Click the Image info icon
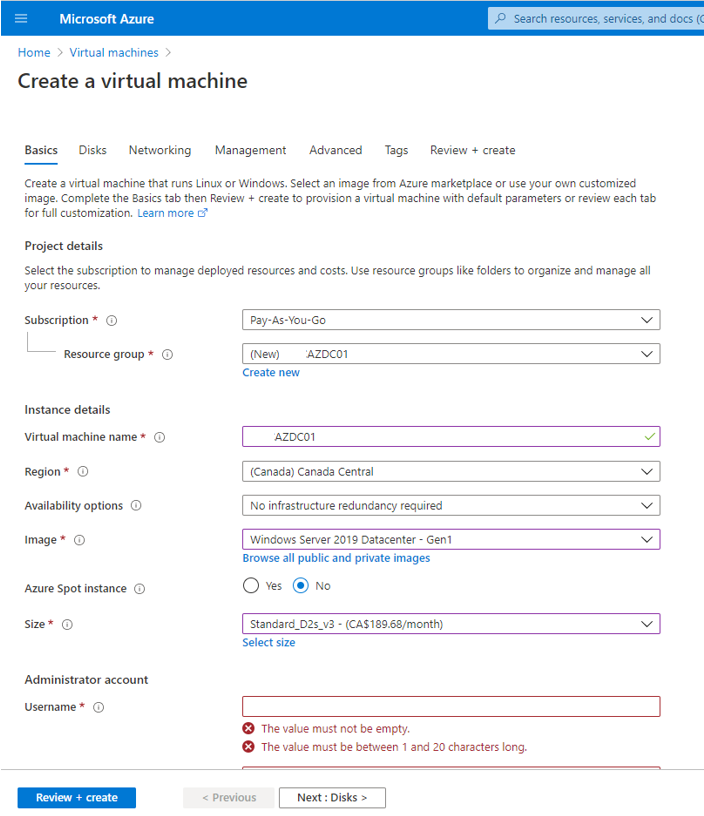 (79, 540)
